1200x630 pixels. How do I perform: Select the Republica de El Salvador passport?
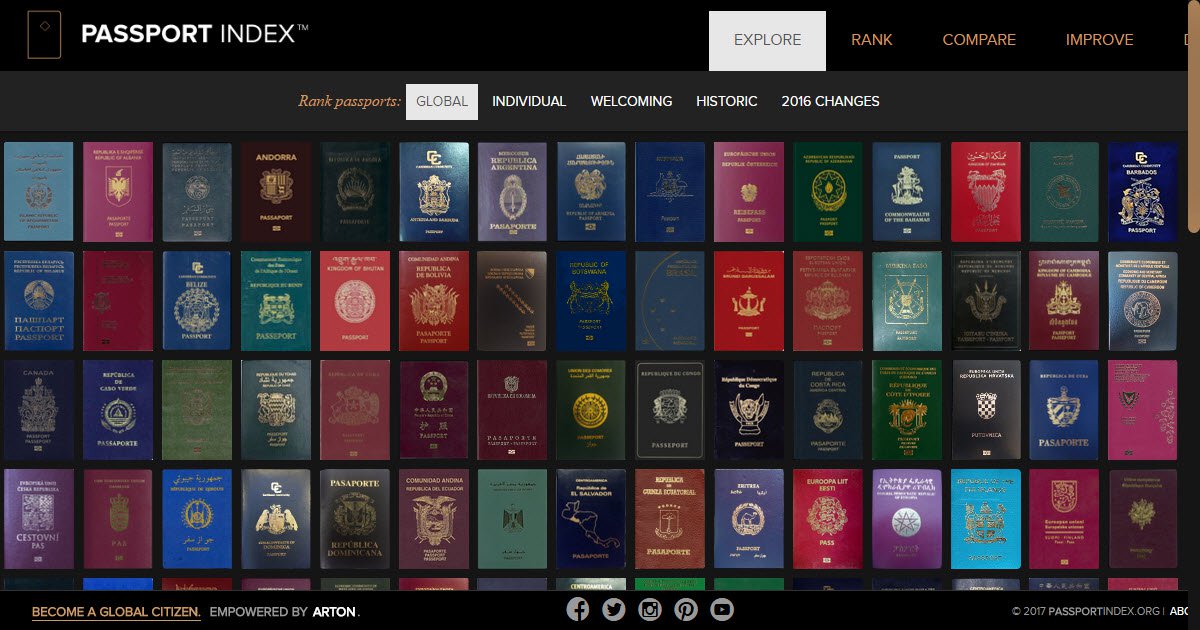click(x=592, y=519)
